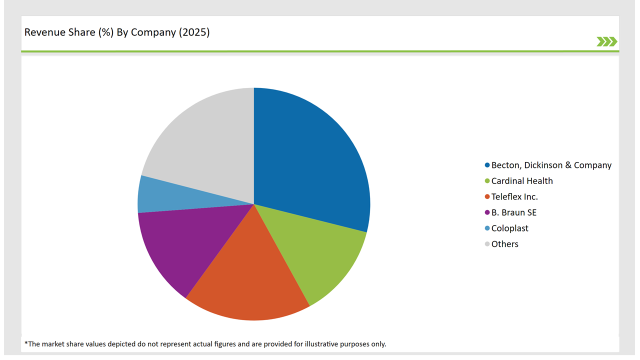Viewport: 640px width, 360px height.
Task: Select the 'Coloplast' legend label
Action: click(x=510, y=228)
